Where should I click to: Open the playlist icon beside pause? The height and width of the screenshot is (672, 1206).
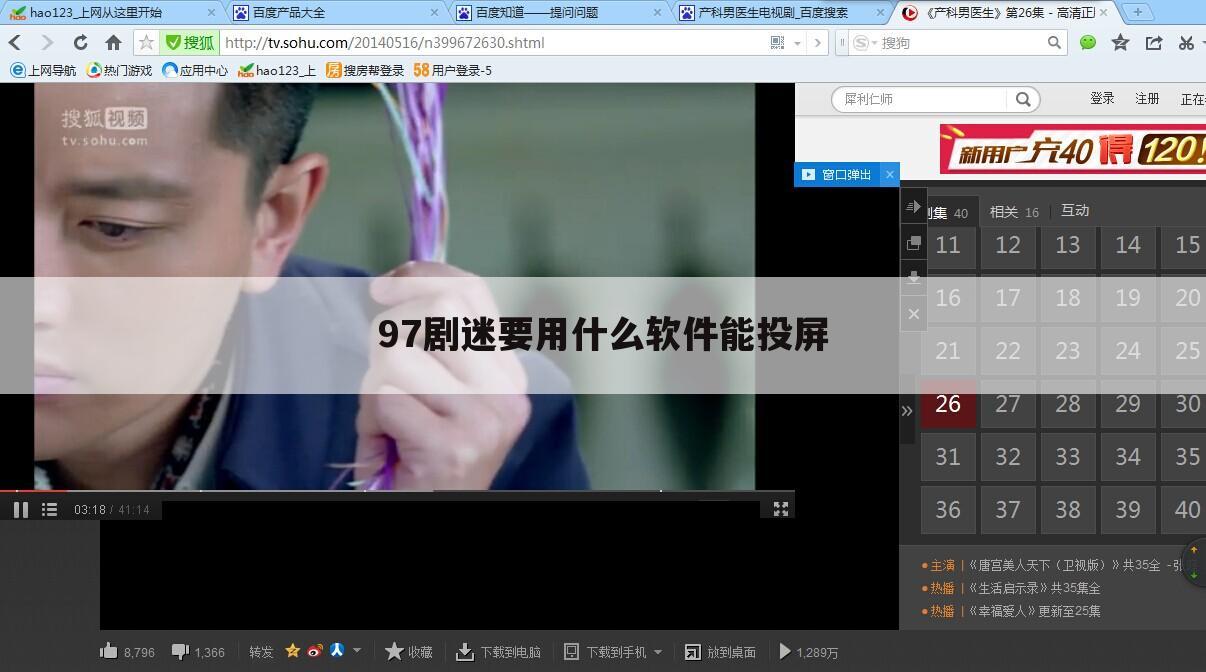click(49, 510)
